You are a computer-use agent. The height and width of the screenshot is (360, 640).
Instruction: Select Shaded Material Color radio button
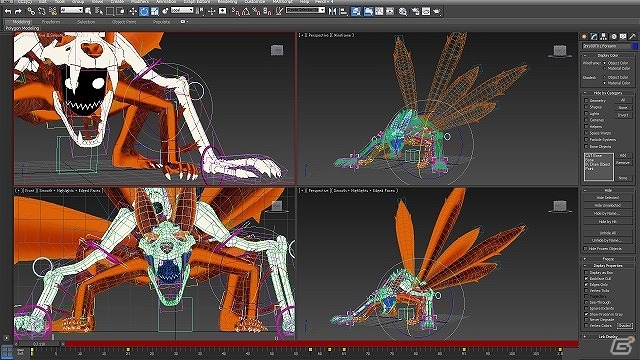tap(604, 83)
